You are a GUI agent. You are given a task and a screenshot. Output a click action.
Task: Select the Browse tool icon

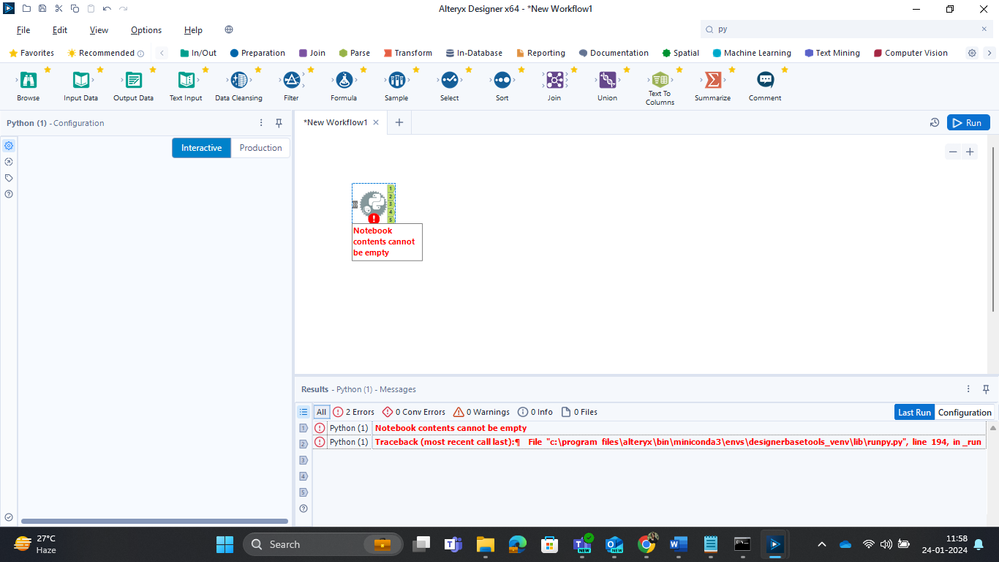coord(28,80)
